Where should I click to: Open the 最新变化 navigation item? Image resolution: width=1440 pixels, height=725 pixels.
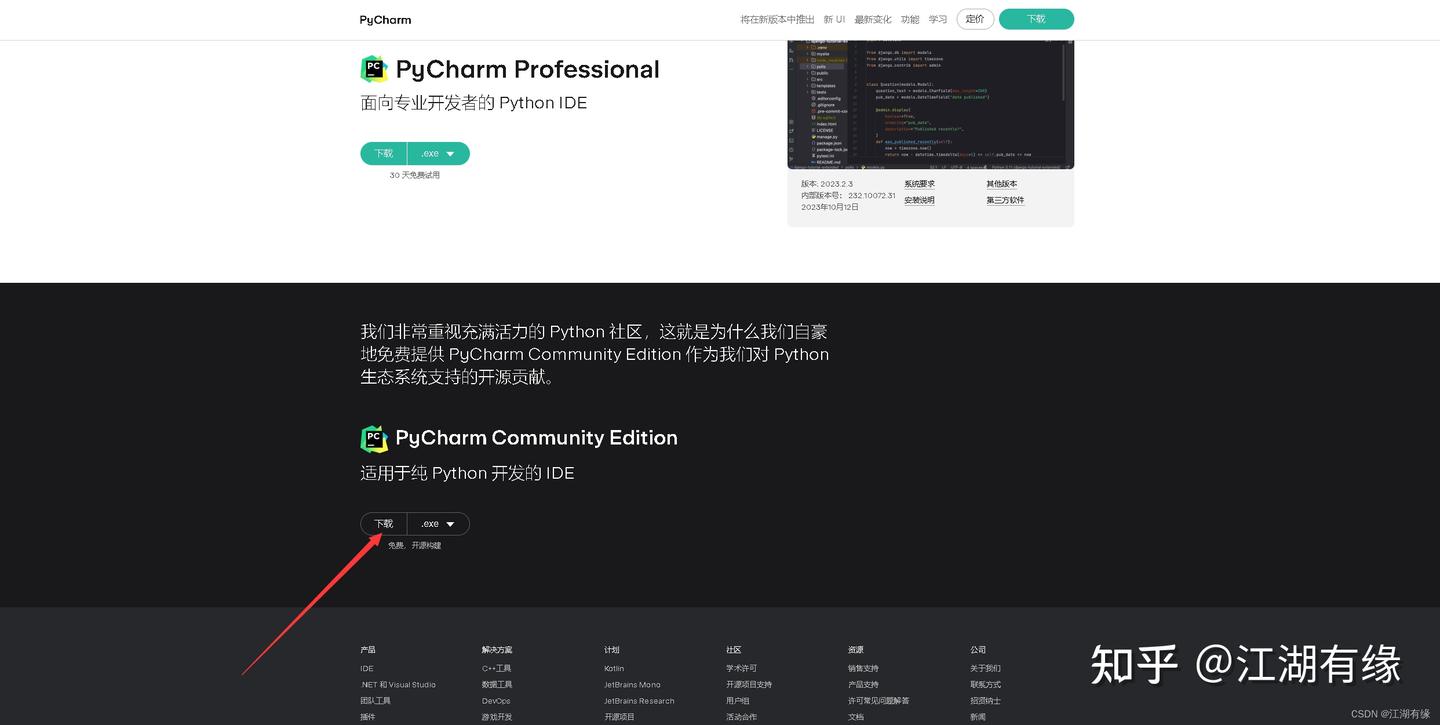[874, 19]
